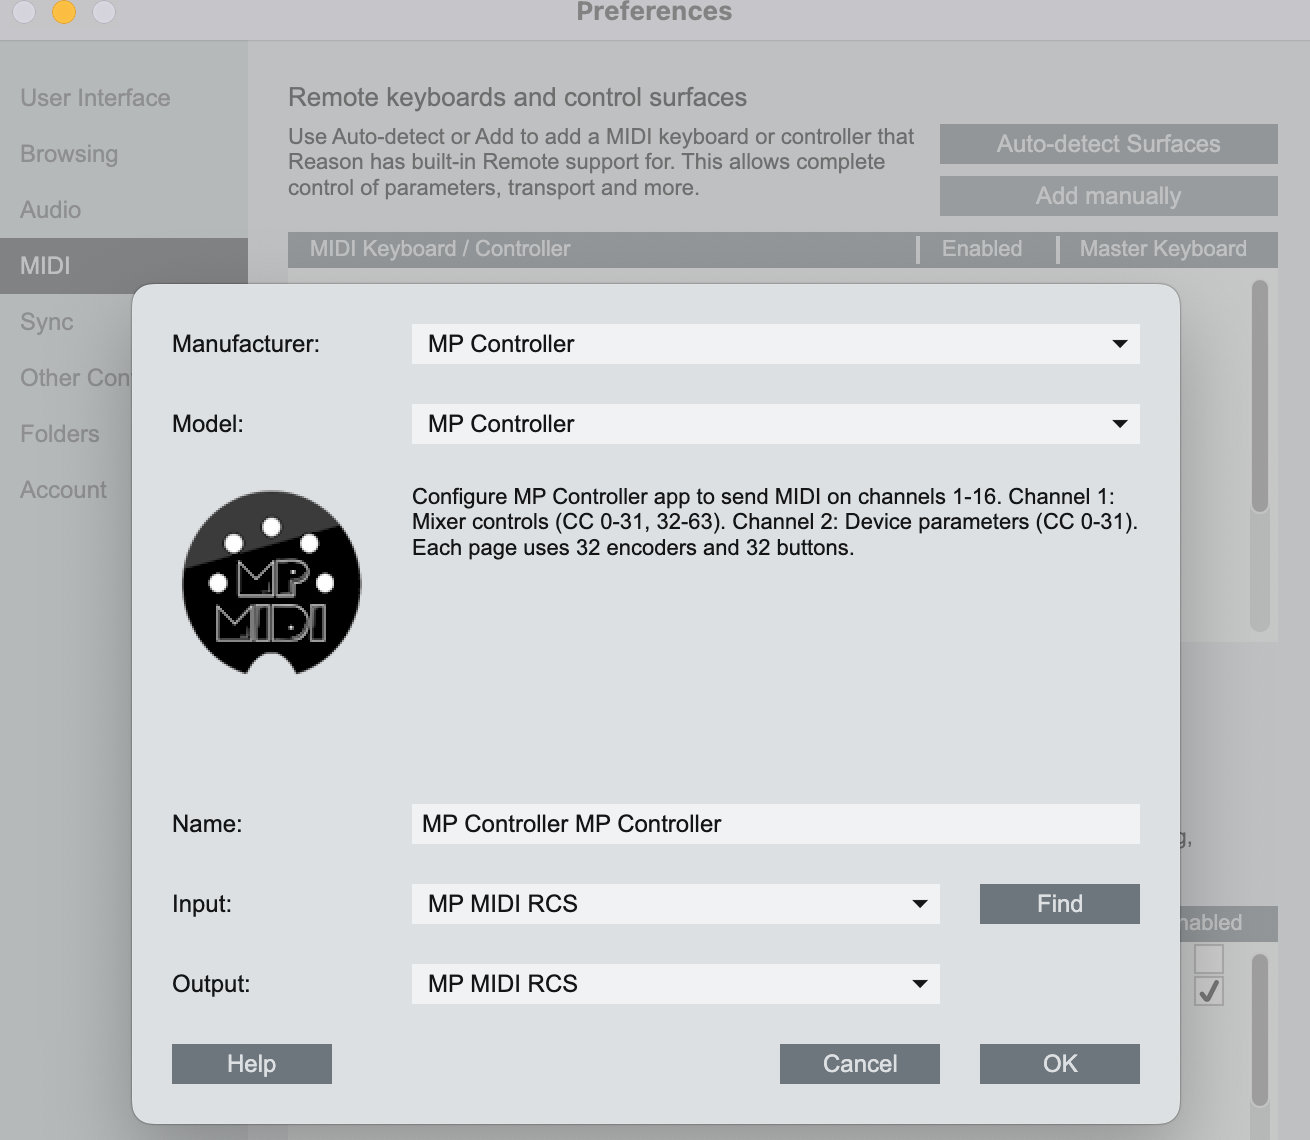Confirm with the OK button
1310x1140 pixels.
click(1059, 1064)
